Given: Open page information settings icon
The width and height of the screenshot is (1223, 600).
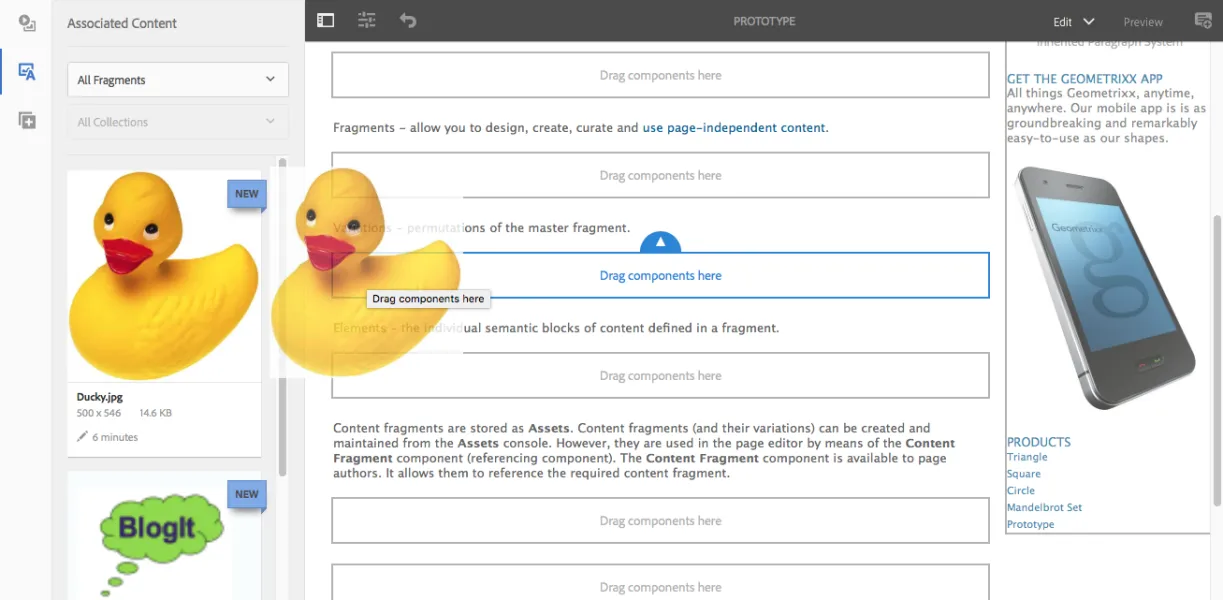Looking at the screenshot, I should 367,20.
